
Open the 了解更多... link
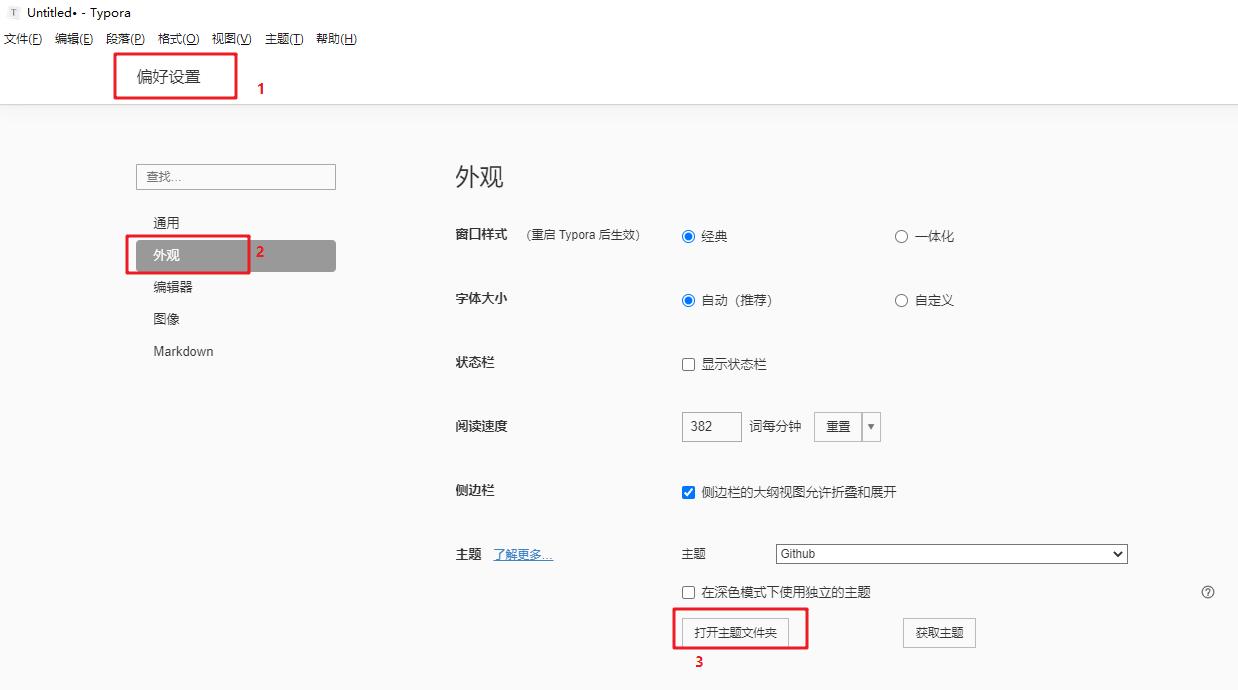[x=523, y=555]
